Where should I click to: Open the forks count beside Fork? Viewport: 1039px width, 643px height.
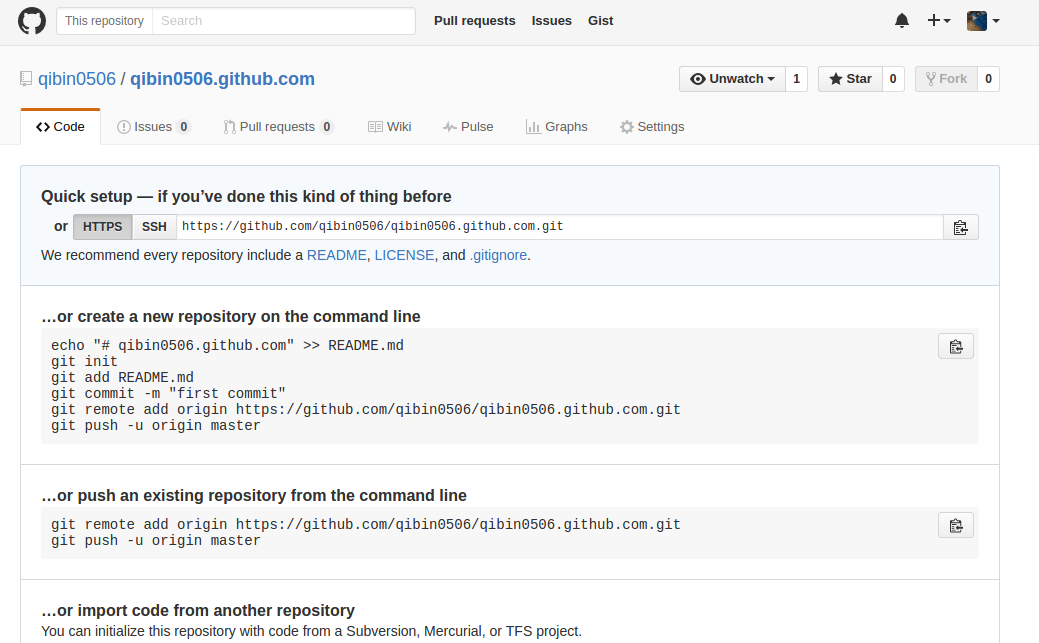(989, 79)
